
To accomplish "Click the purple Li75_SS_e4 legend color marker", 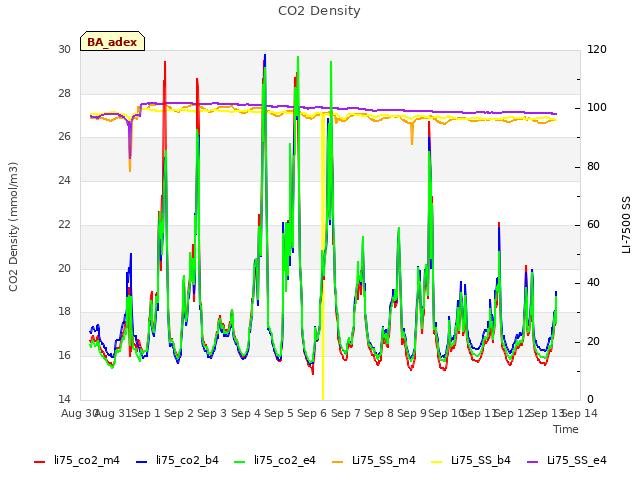I will tap(533, 462).
